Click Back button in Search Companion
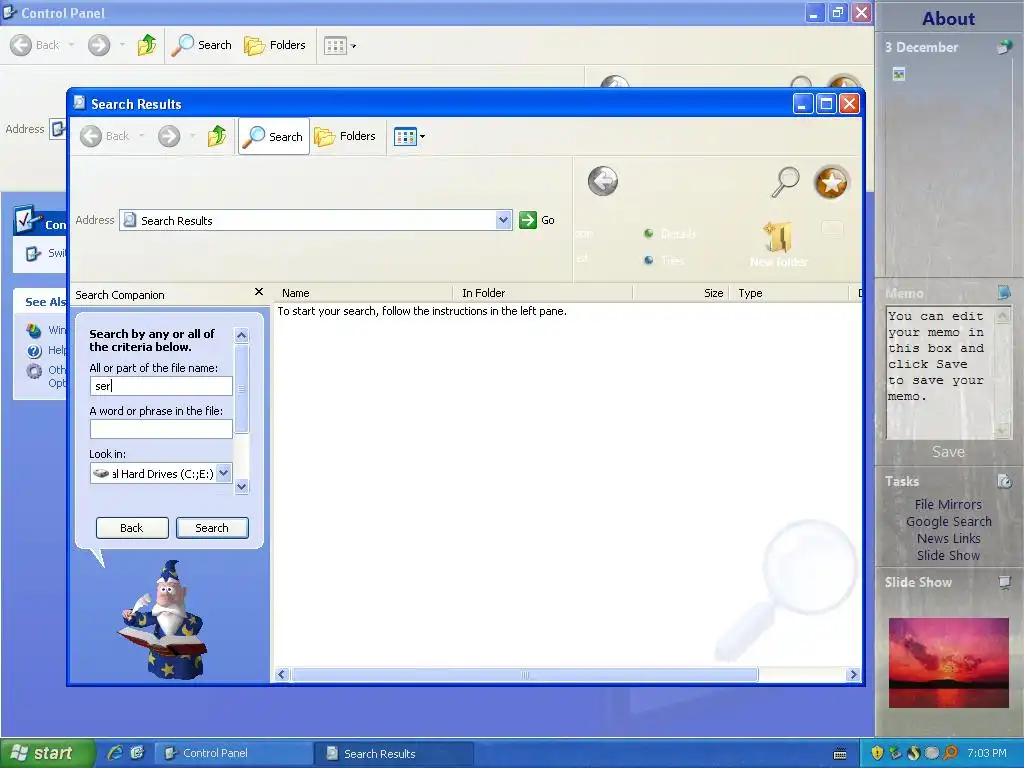1024x768 pixels. (132, 528)
